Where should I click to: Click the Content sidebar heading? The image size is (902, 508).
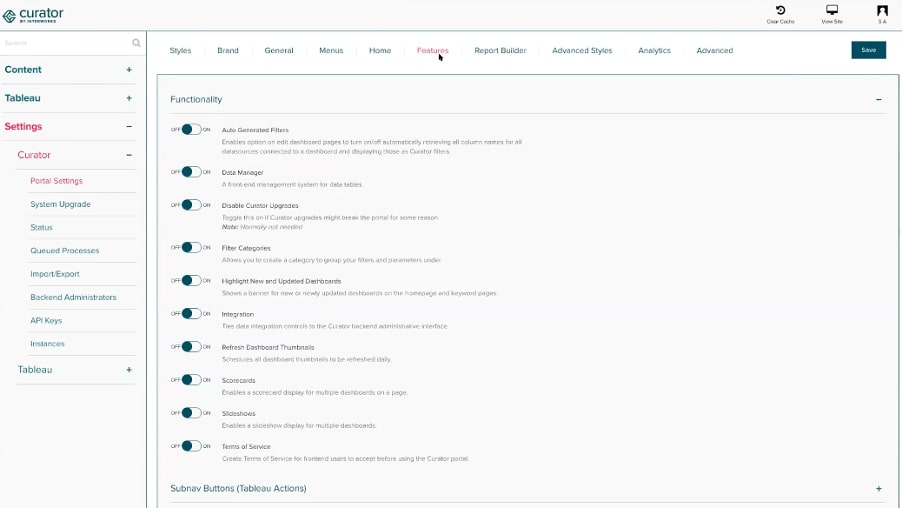pyautogui.click(x=23, y=70)
